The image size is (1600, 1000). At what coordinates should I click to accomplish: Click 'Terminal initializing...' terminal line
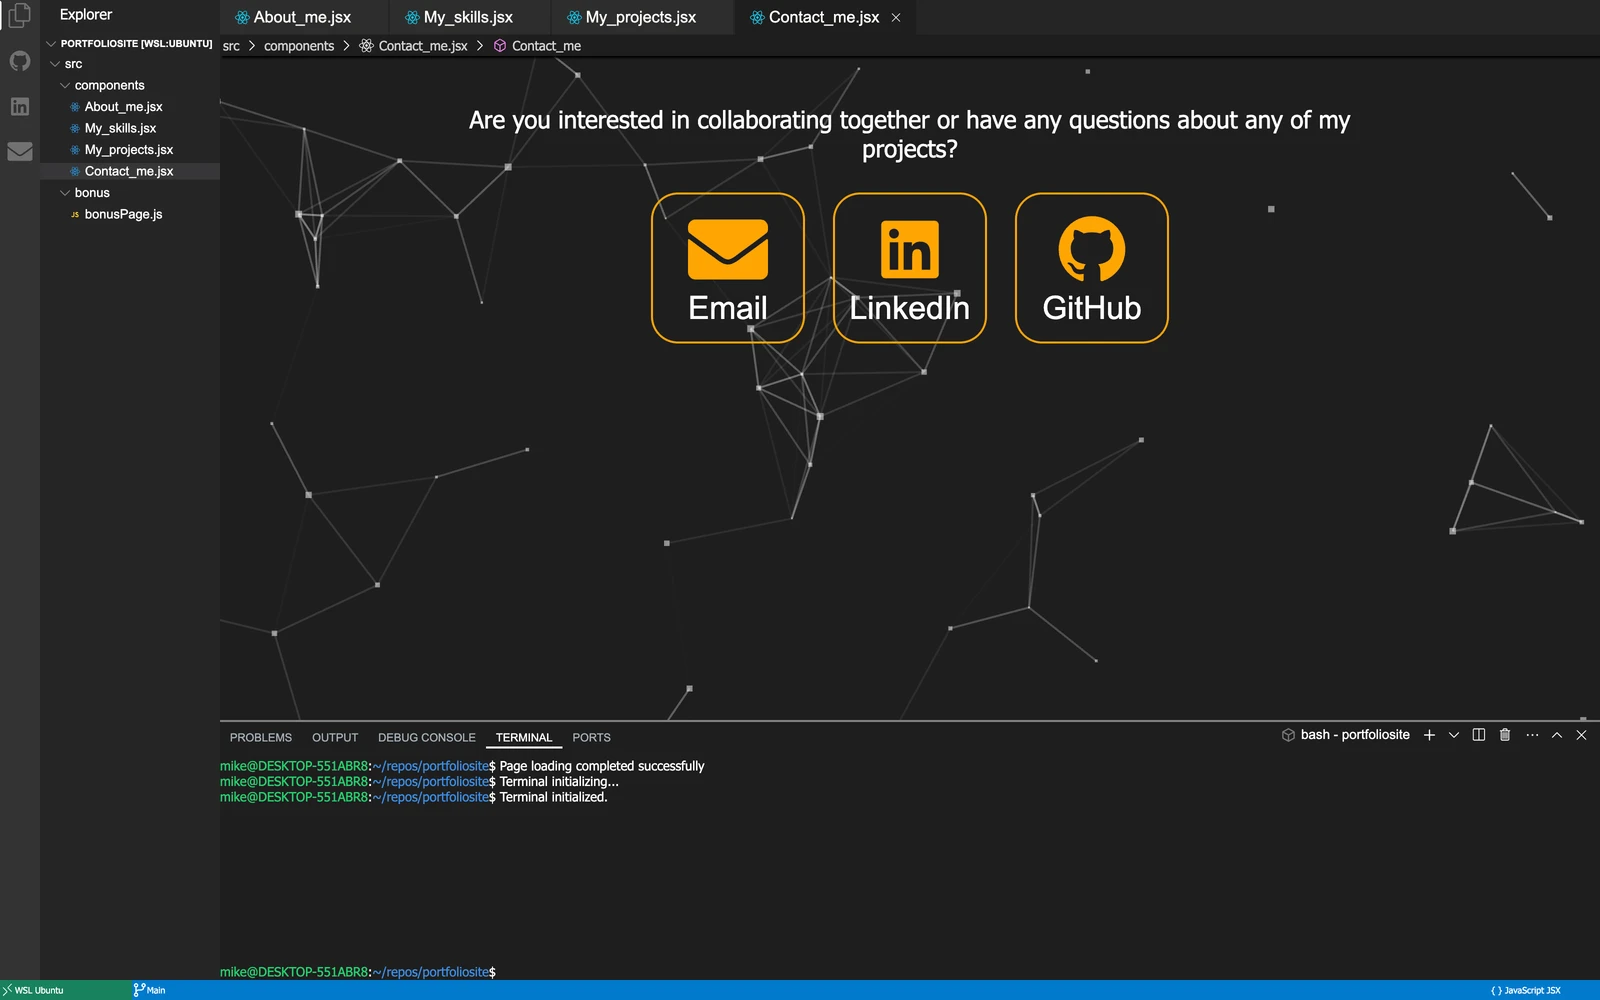click(559, 782)
